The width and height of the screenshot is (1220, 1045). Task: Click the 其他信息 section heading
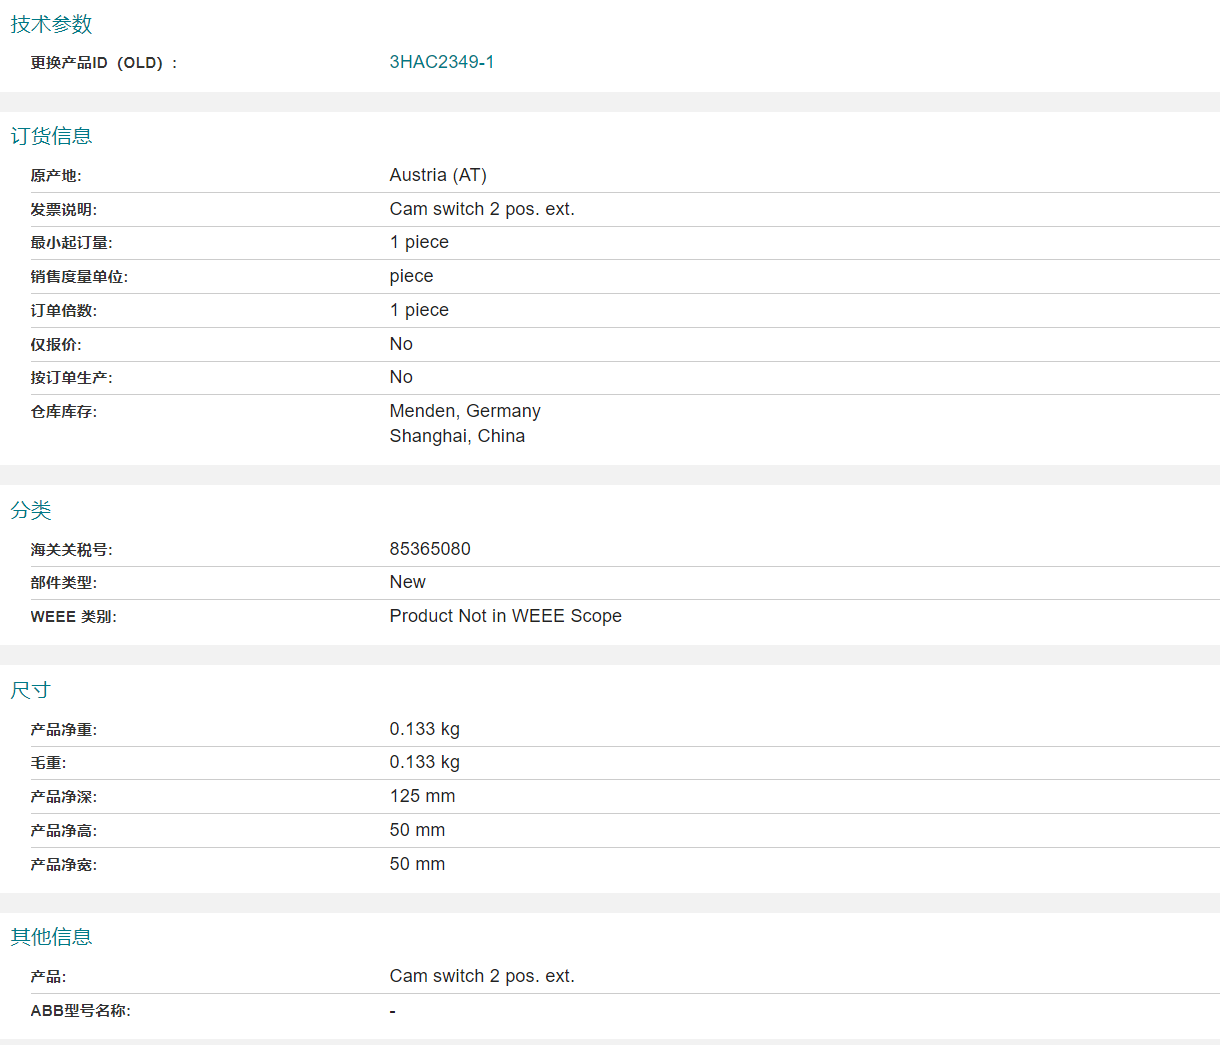click(51, 937)
